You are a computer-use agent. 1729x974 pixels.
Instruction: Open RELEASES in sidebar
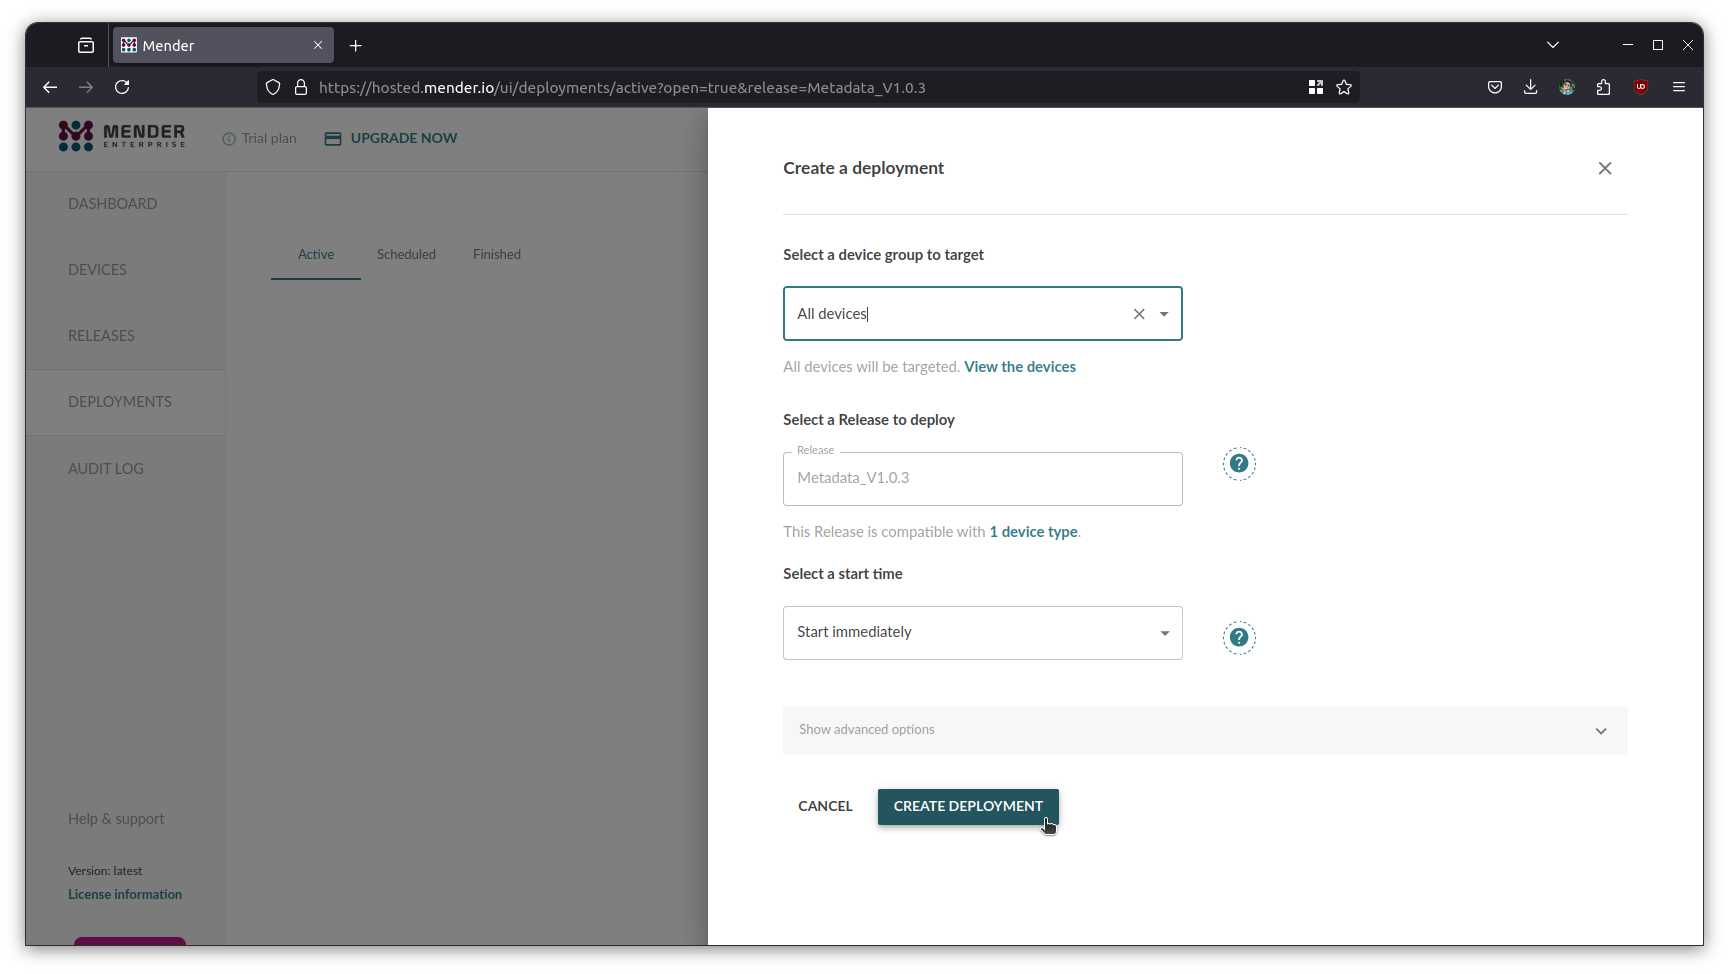101,336
